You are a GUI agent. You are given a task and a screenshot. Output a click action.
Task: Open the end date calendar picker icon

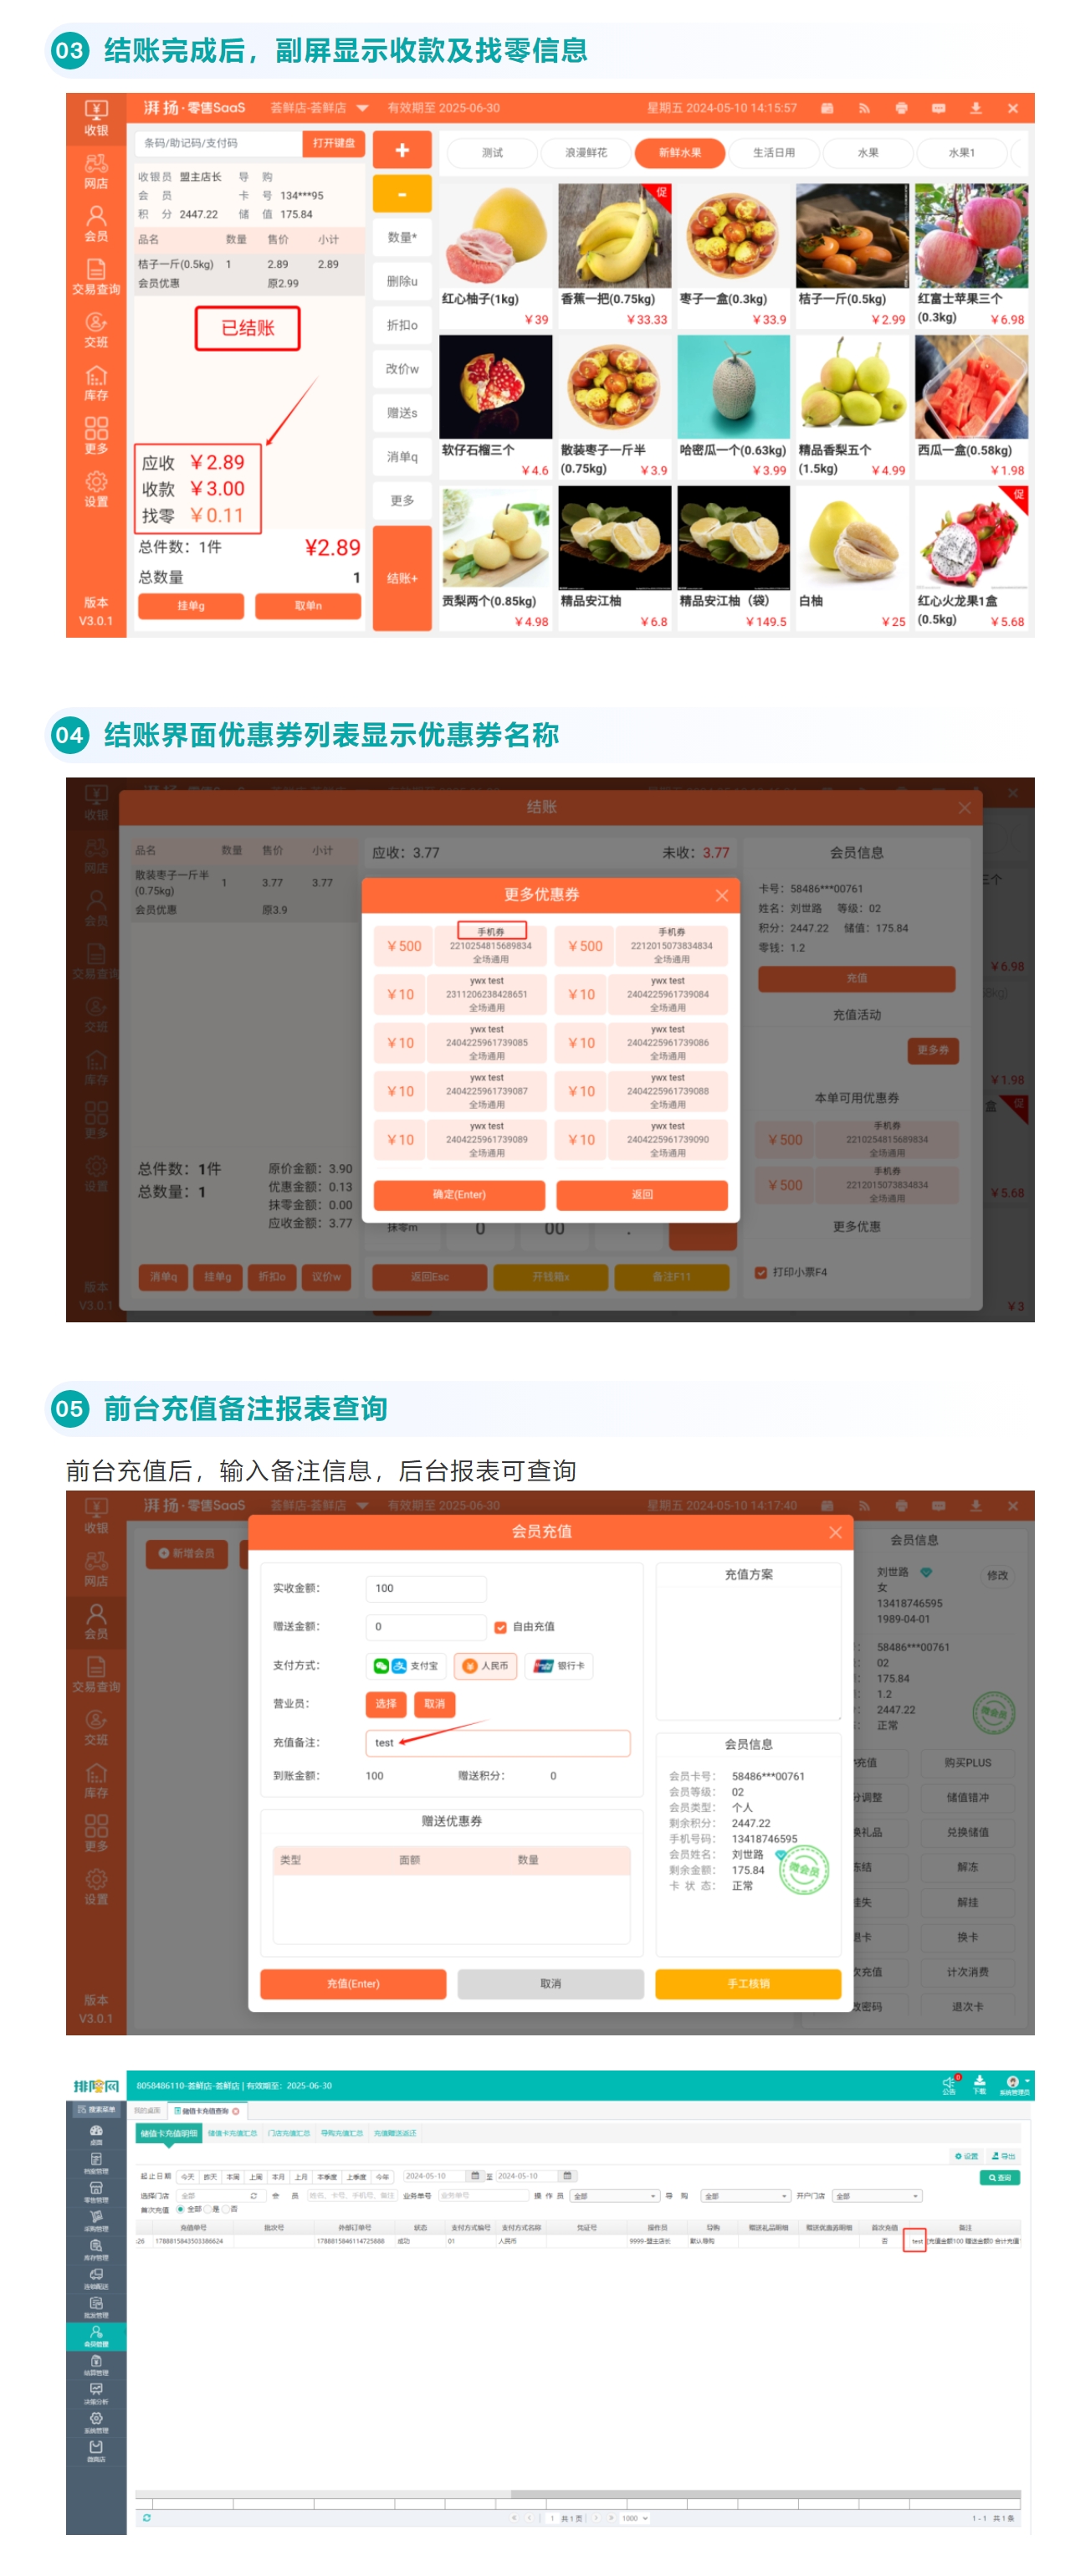[568, 2175]
